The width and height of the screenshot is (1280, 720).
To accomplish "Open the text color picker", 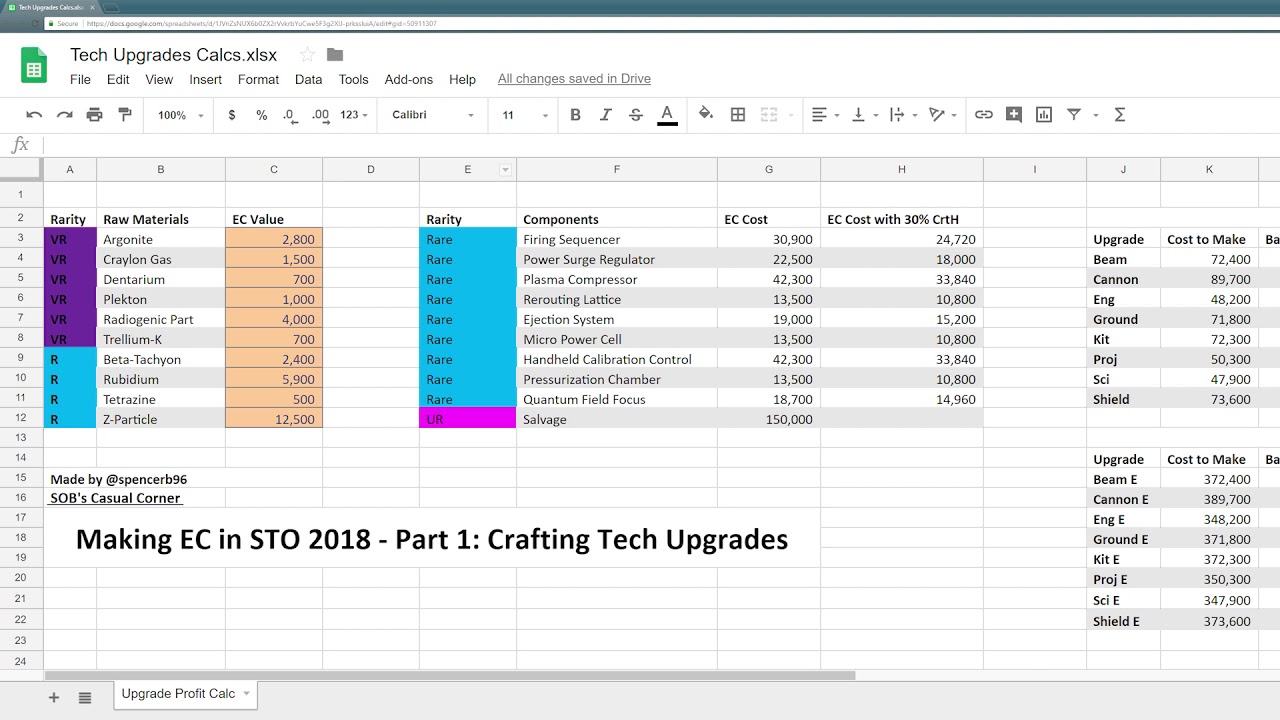I will [x=667, y=115].
